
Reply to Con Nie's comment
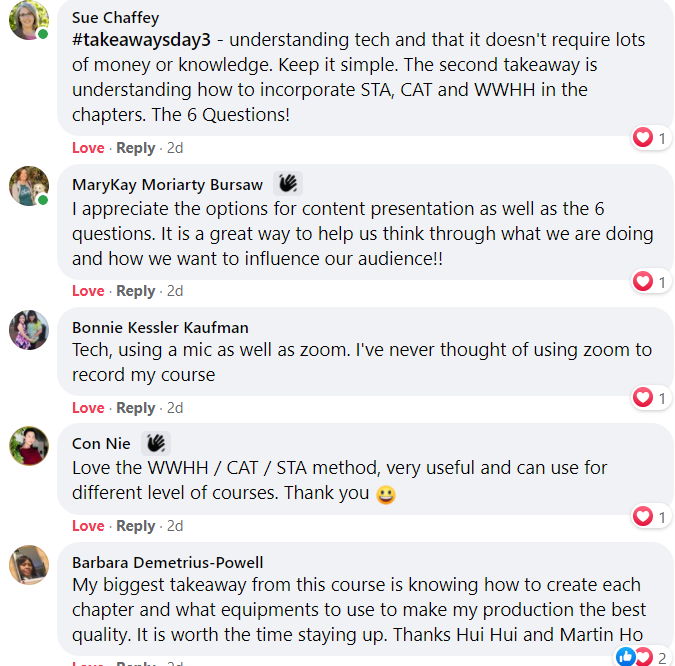point(135,526)
